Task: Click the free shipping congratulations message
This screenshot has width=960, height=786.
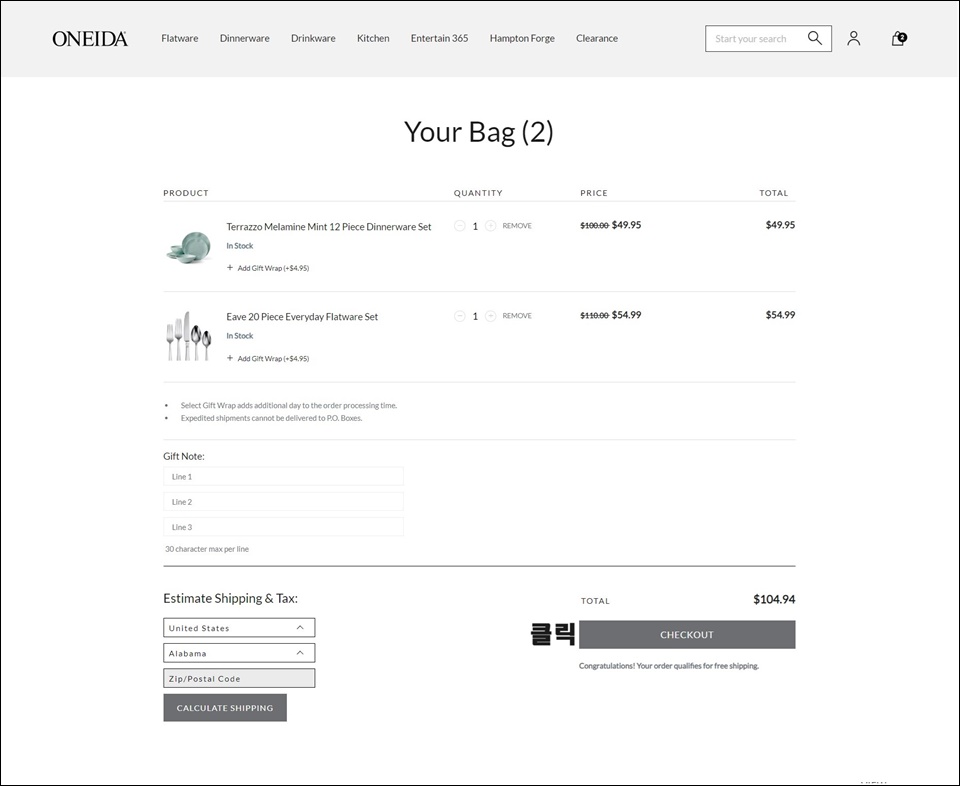Action: [x=669, y=666]
